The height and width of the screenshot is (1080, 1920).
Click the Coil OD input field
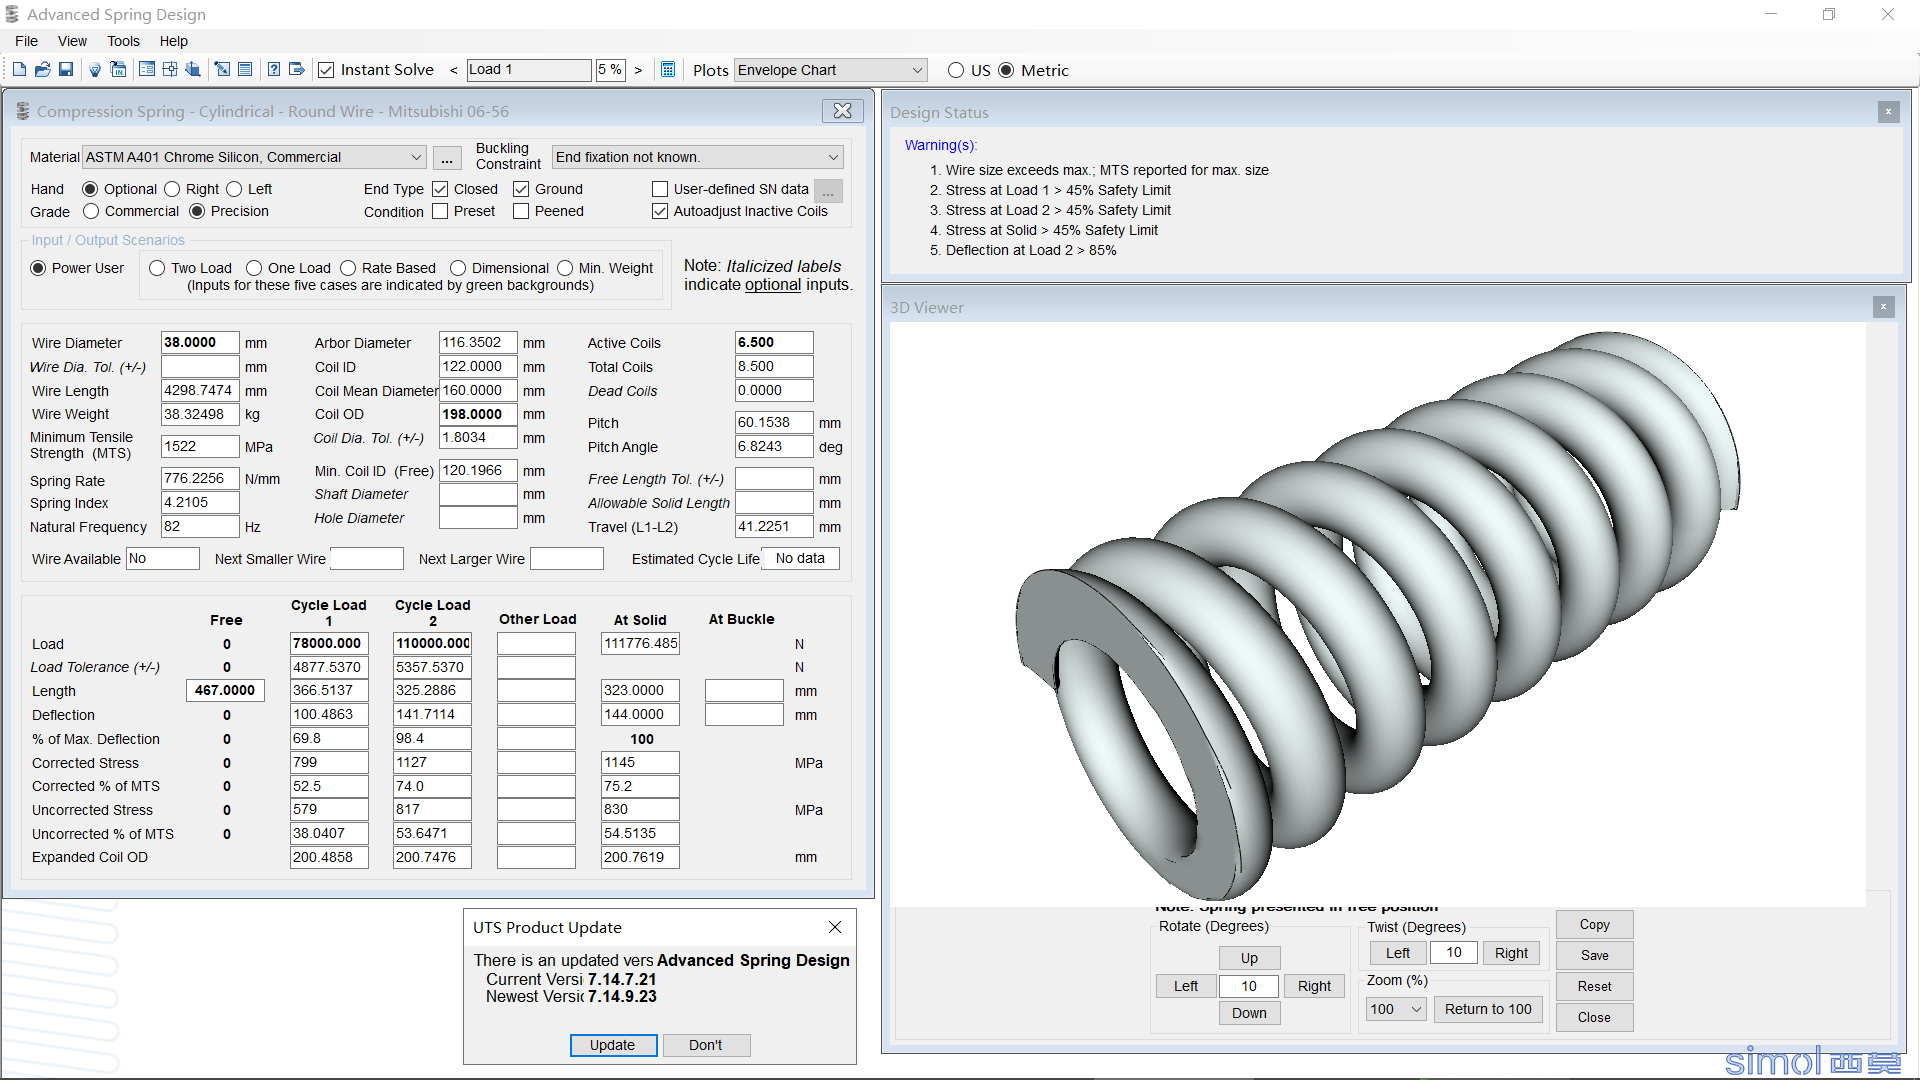478,414
